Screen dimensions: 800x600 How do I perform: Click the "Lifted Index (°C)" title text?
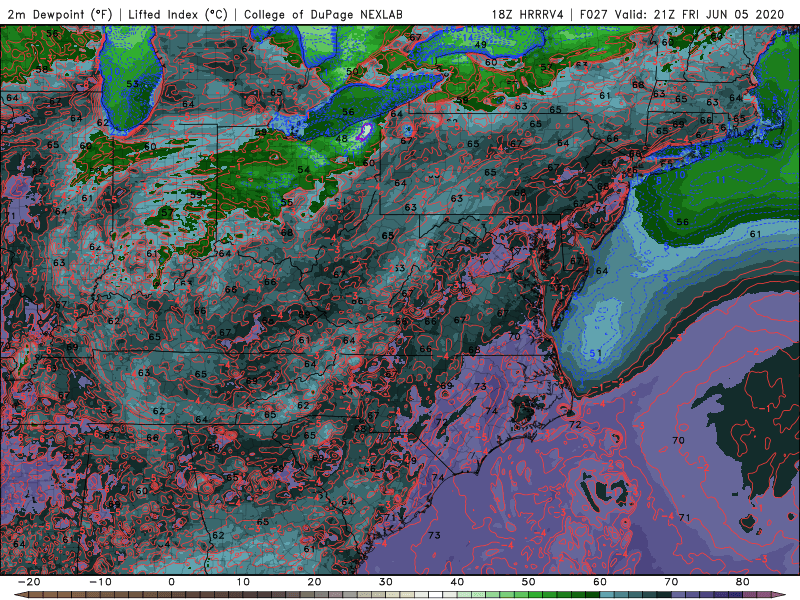pos(178,14)
